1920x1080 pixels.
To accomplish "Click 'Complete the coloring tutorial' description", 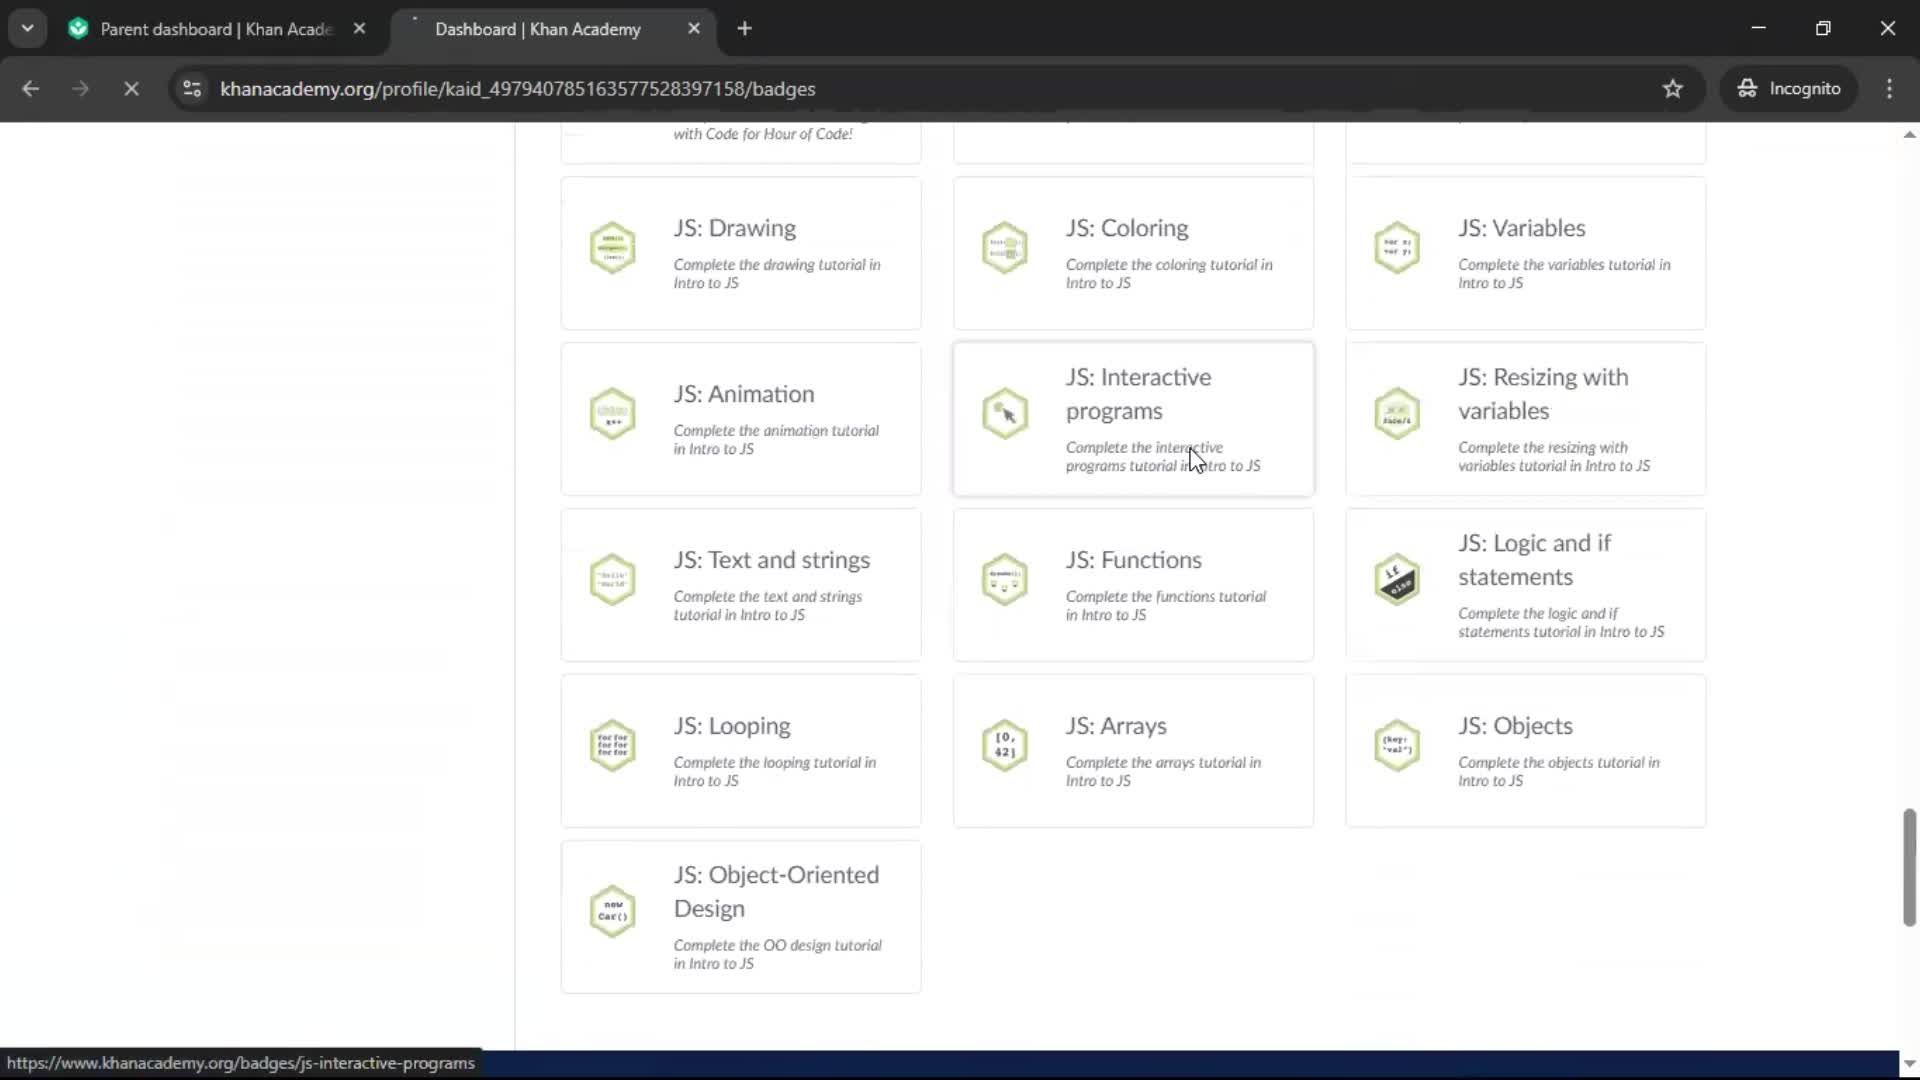I will pyautogui.click(x=1168, y=274).
